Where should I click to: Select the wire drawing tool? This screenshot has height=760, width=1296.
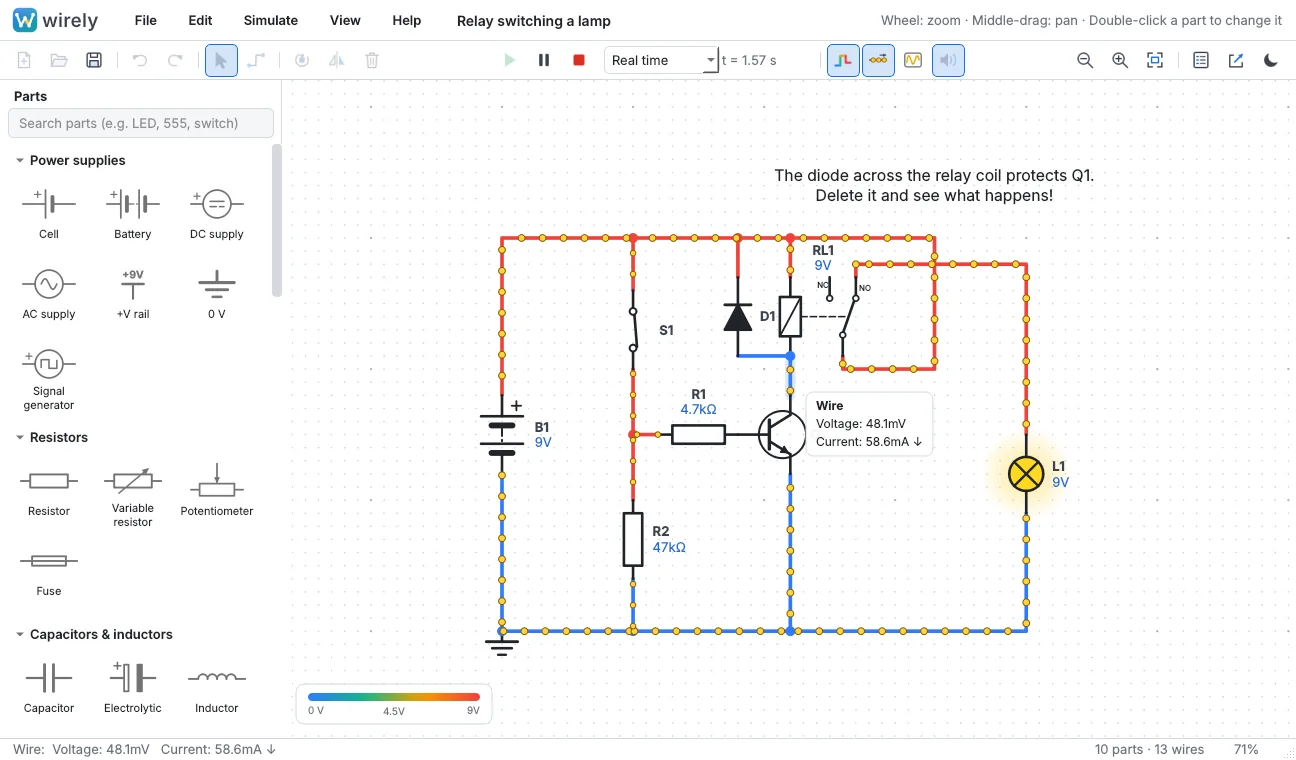256,60
